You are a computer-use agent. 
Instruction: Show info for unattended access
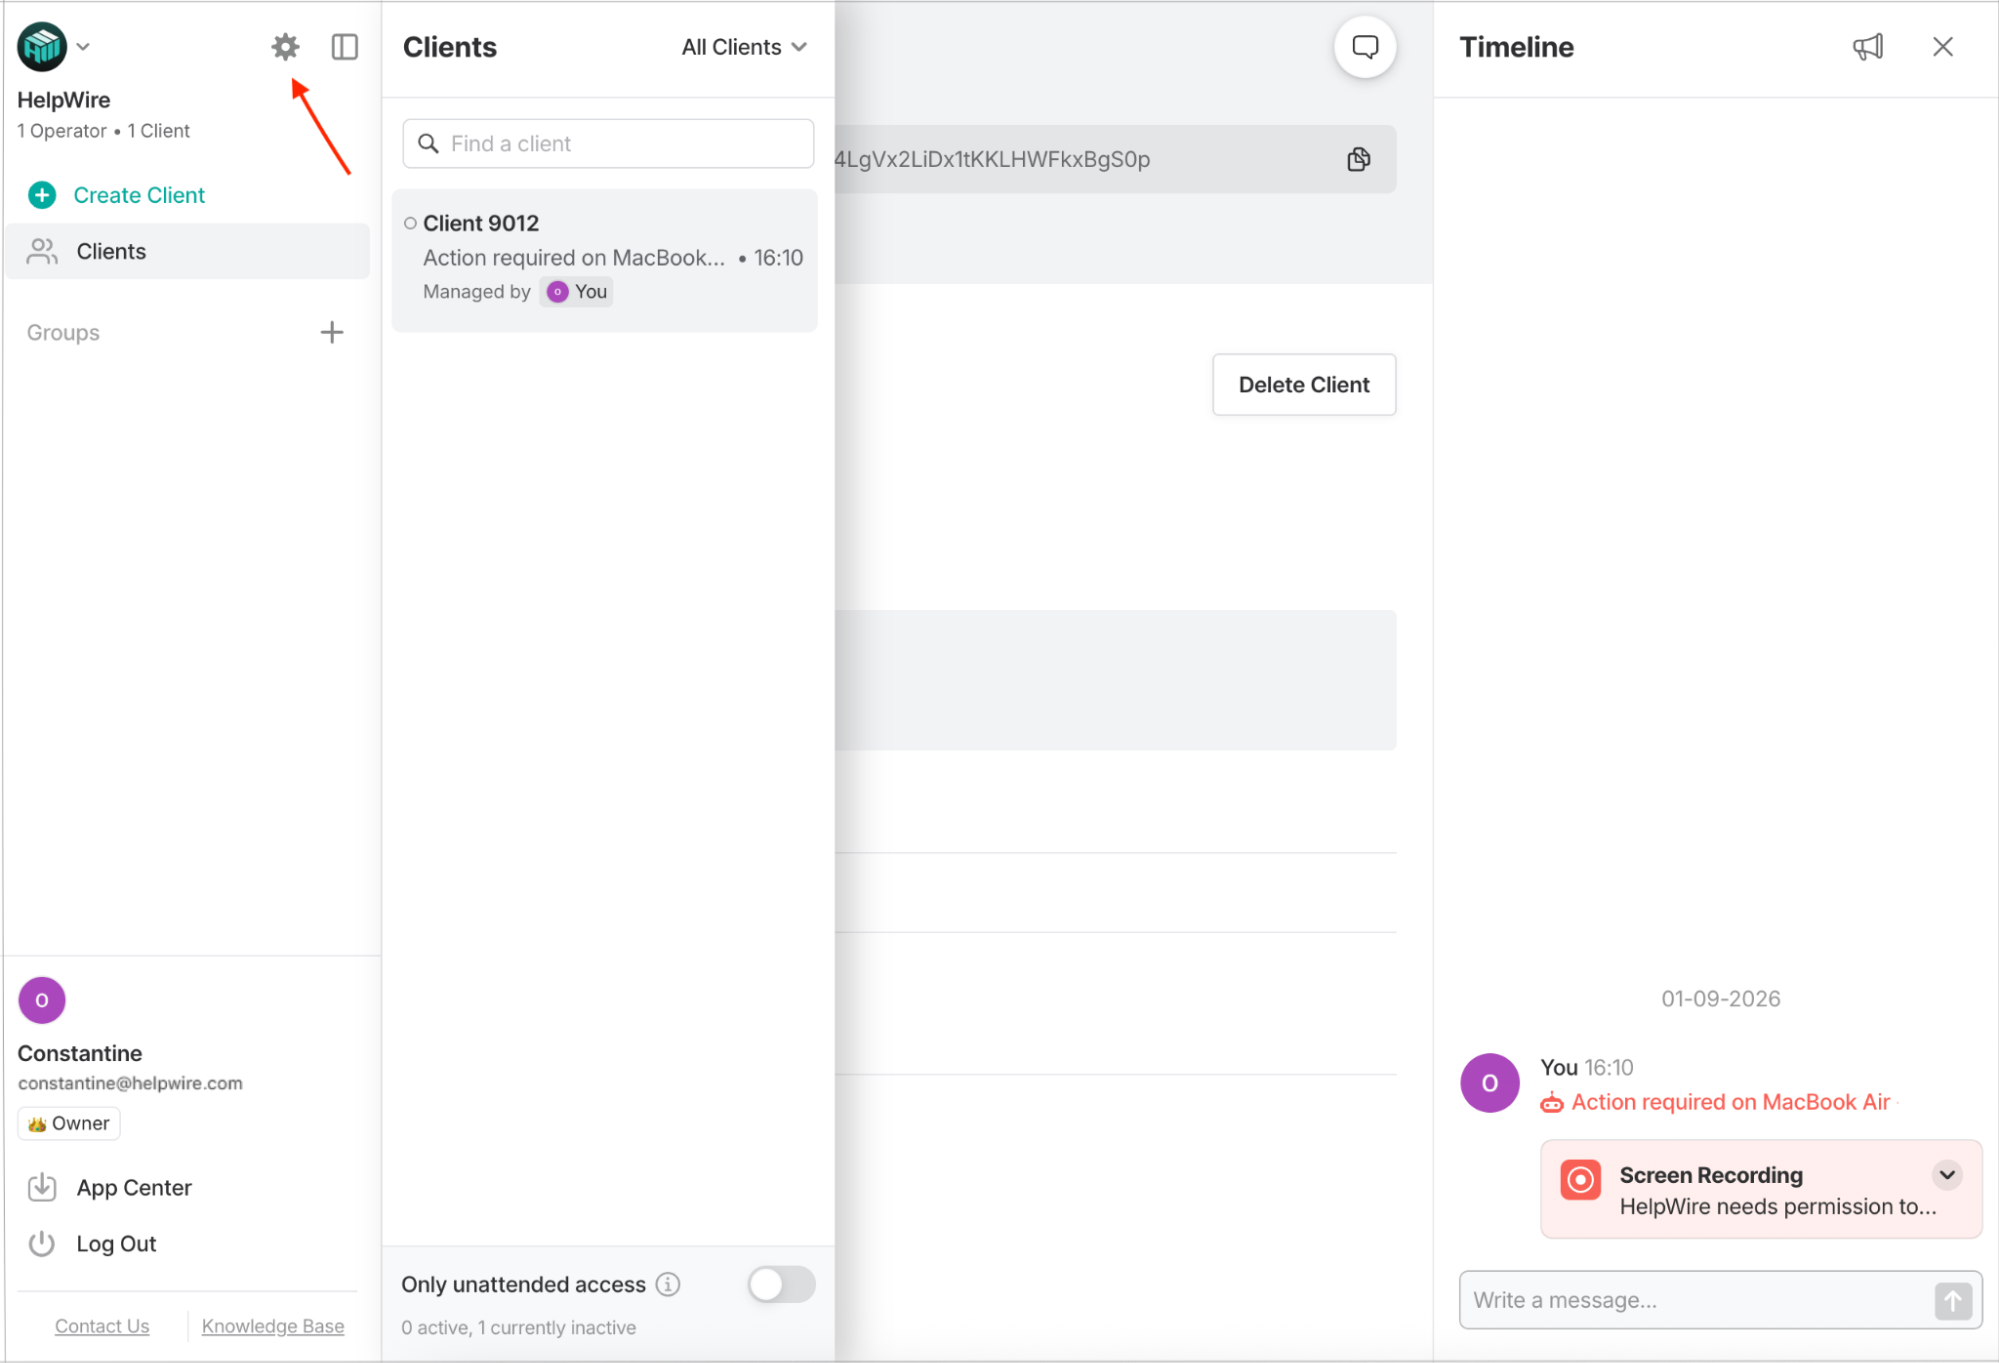pos(668,1284)
